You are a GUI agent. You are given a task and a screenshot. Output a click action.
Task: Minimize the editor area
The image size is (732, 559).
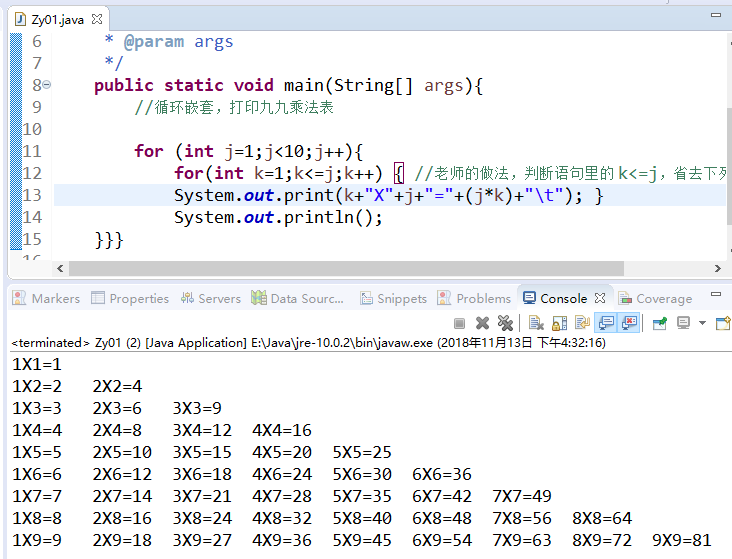pyautogui.click(x=716, y=15)
